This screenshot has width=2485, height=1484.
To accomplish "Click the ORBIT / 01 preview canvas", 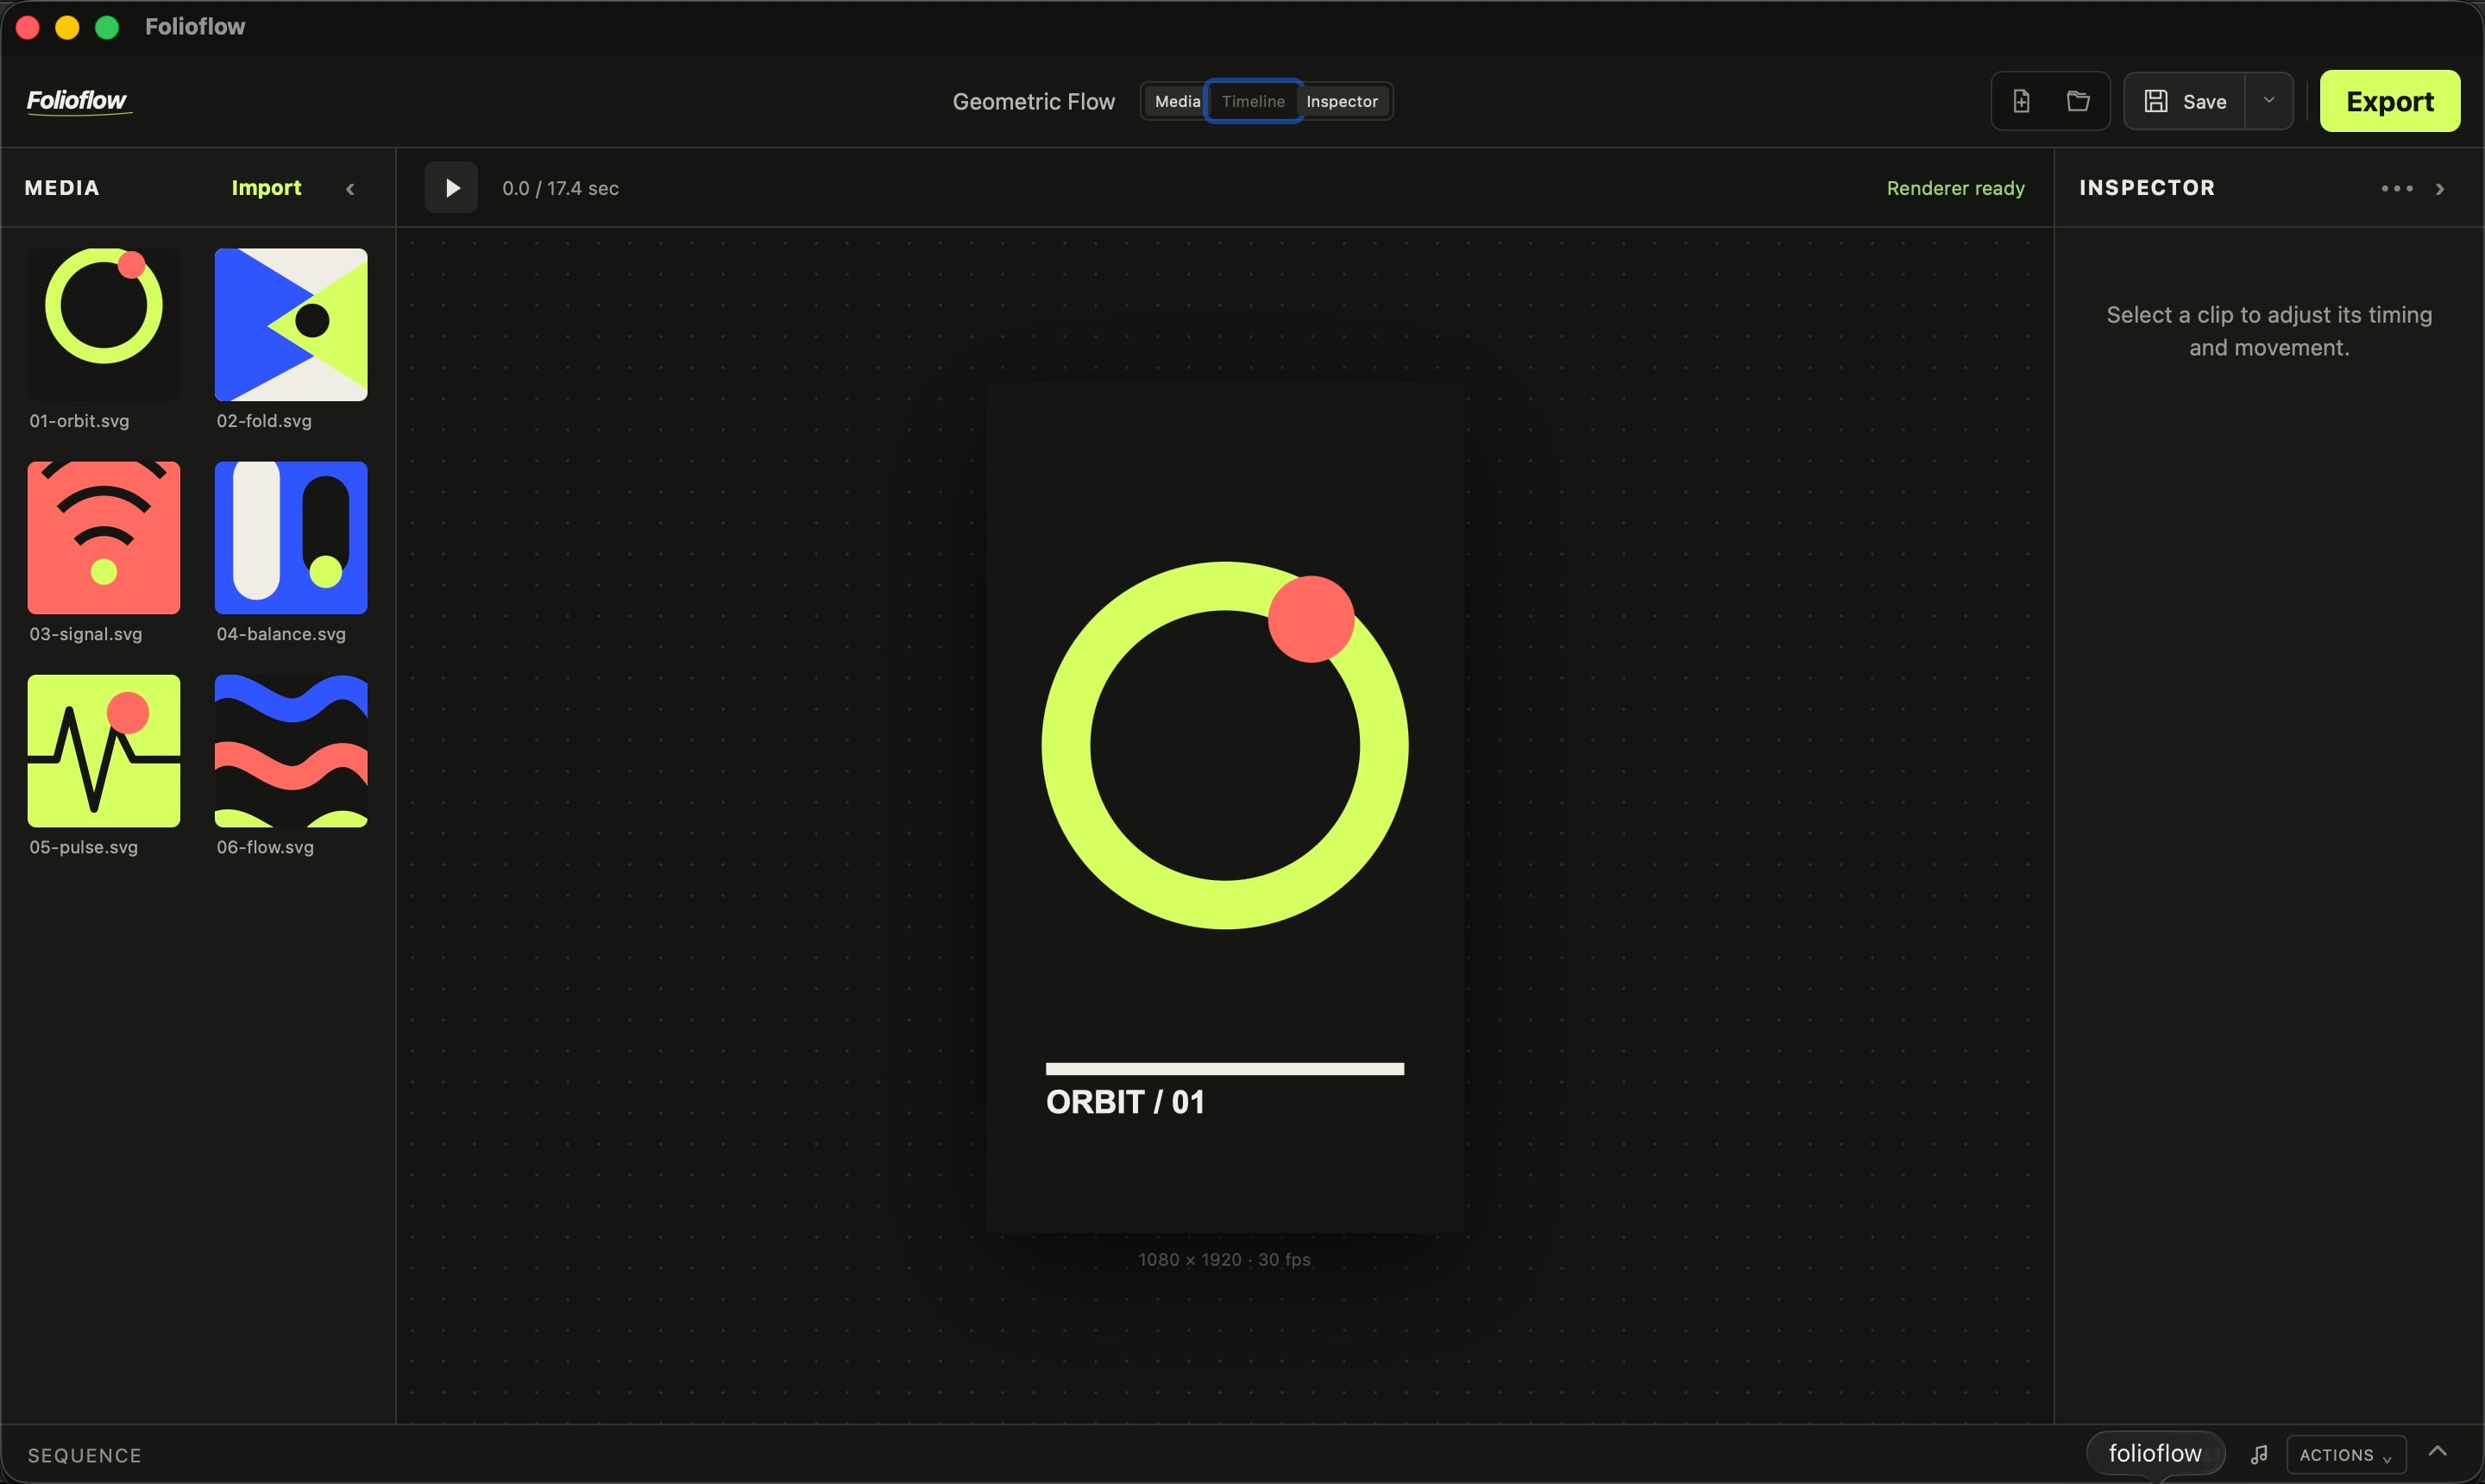I will tap(1224, 807).
